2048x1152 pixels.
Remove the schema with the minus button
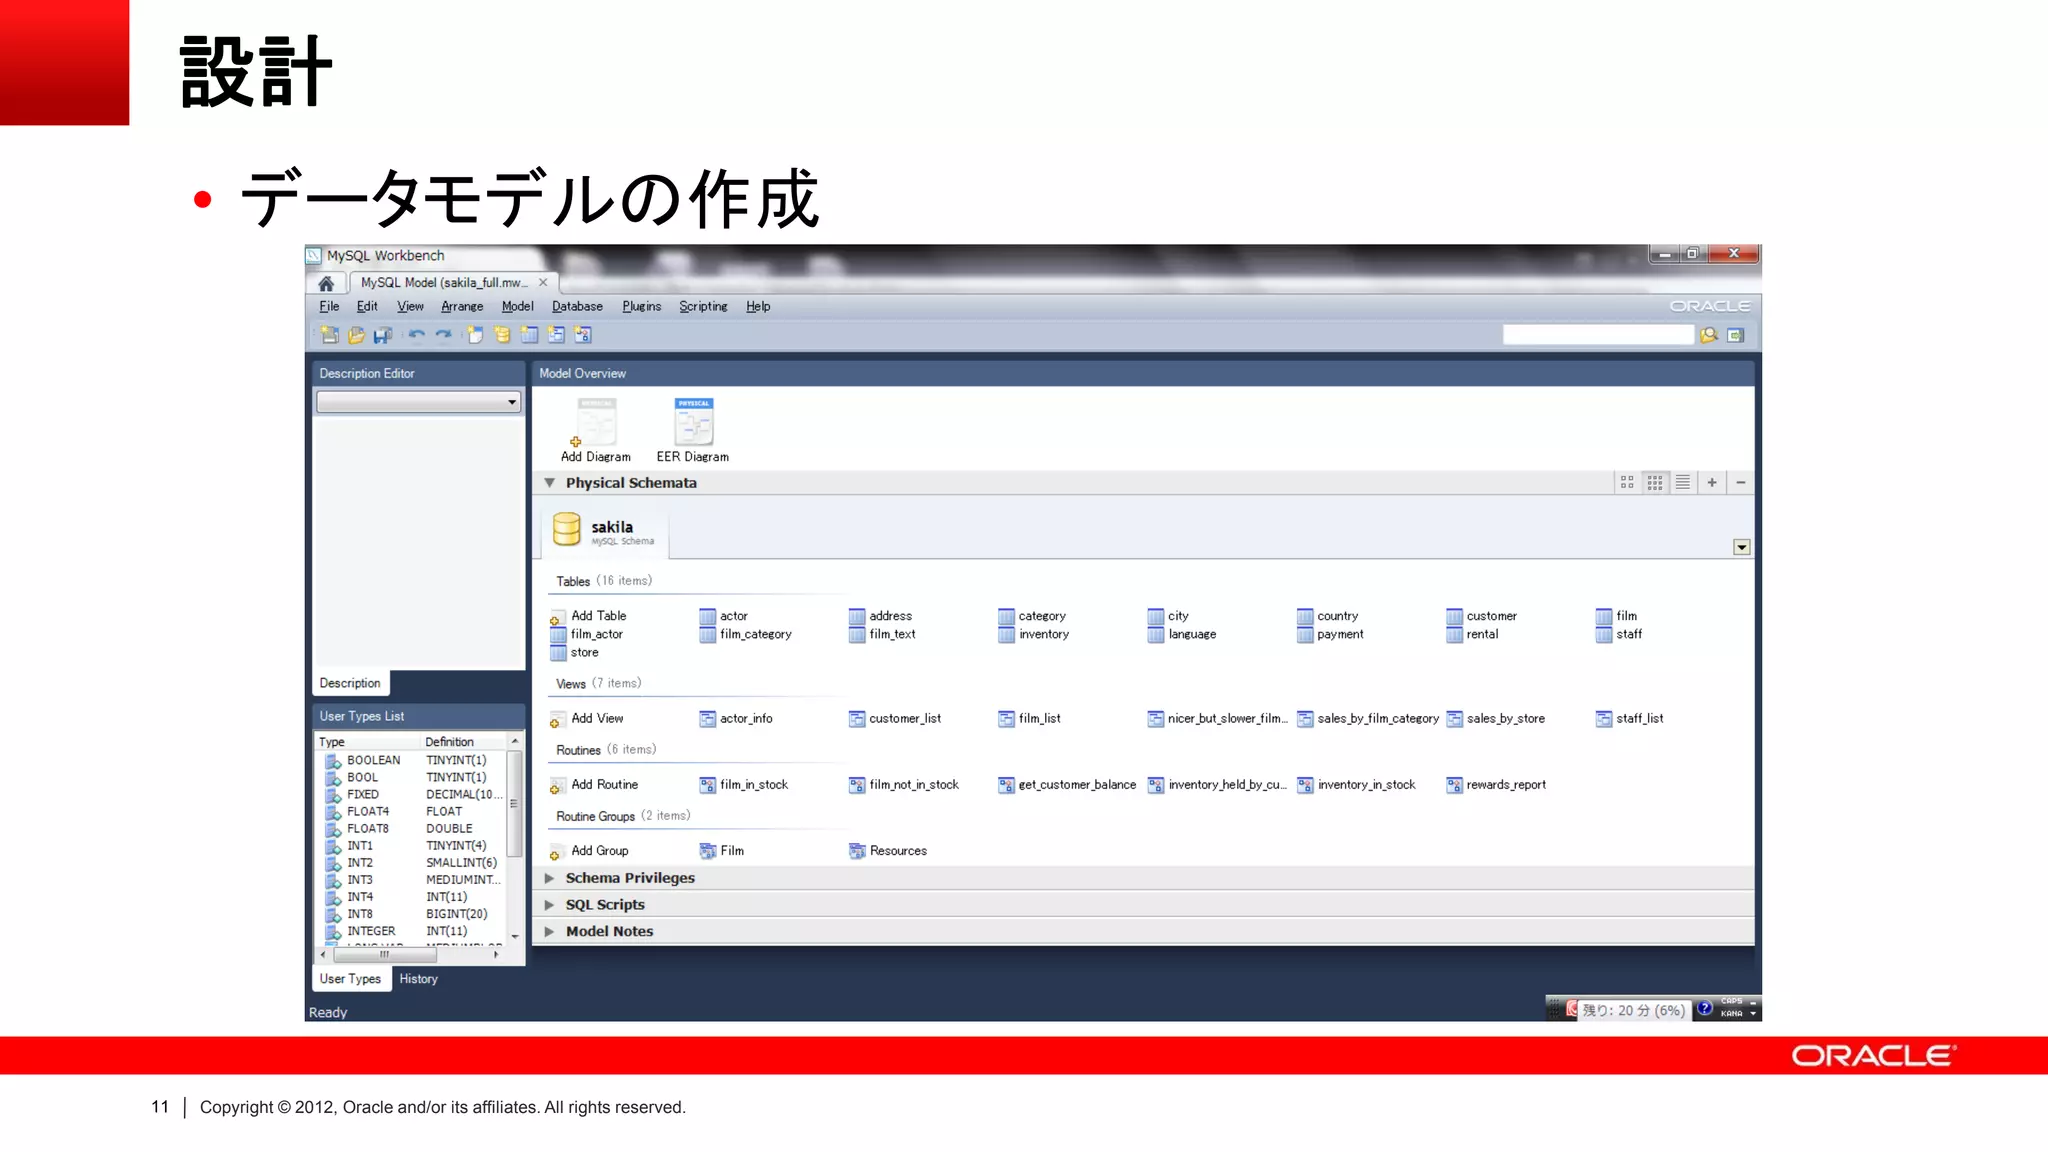1741,482
